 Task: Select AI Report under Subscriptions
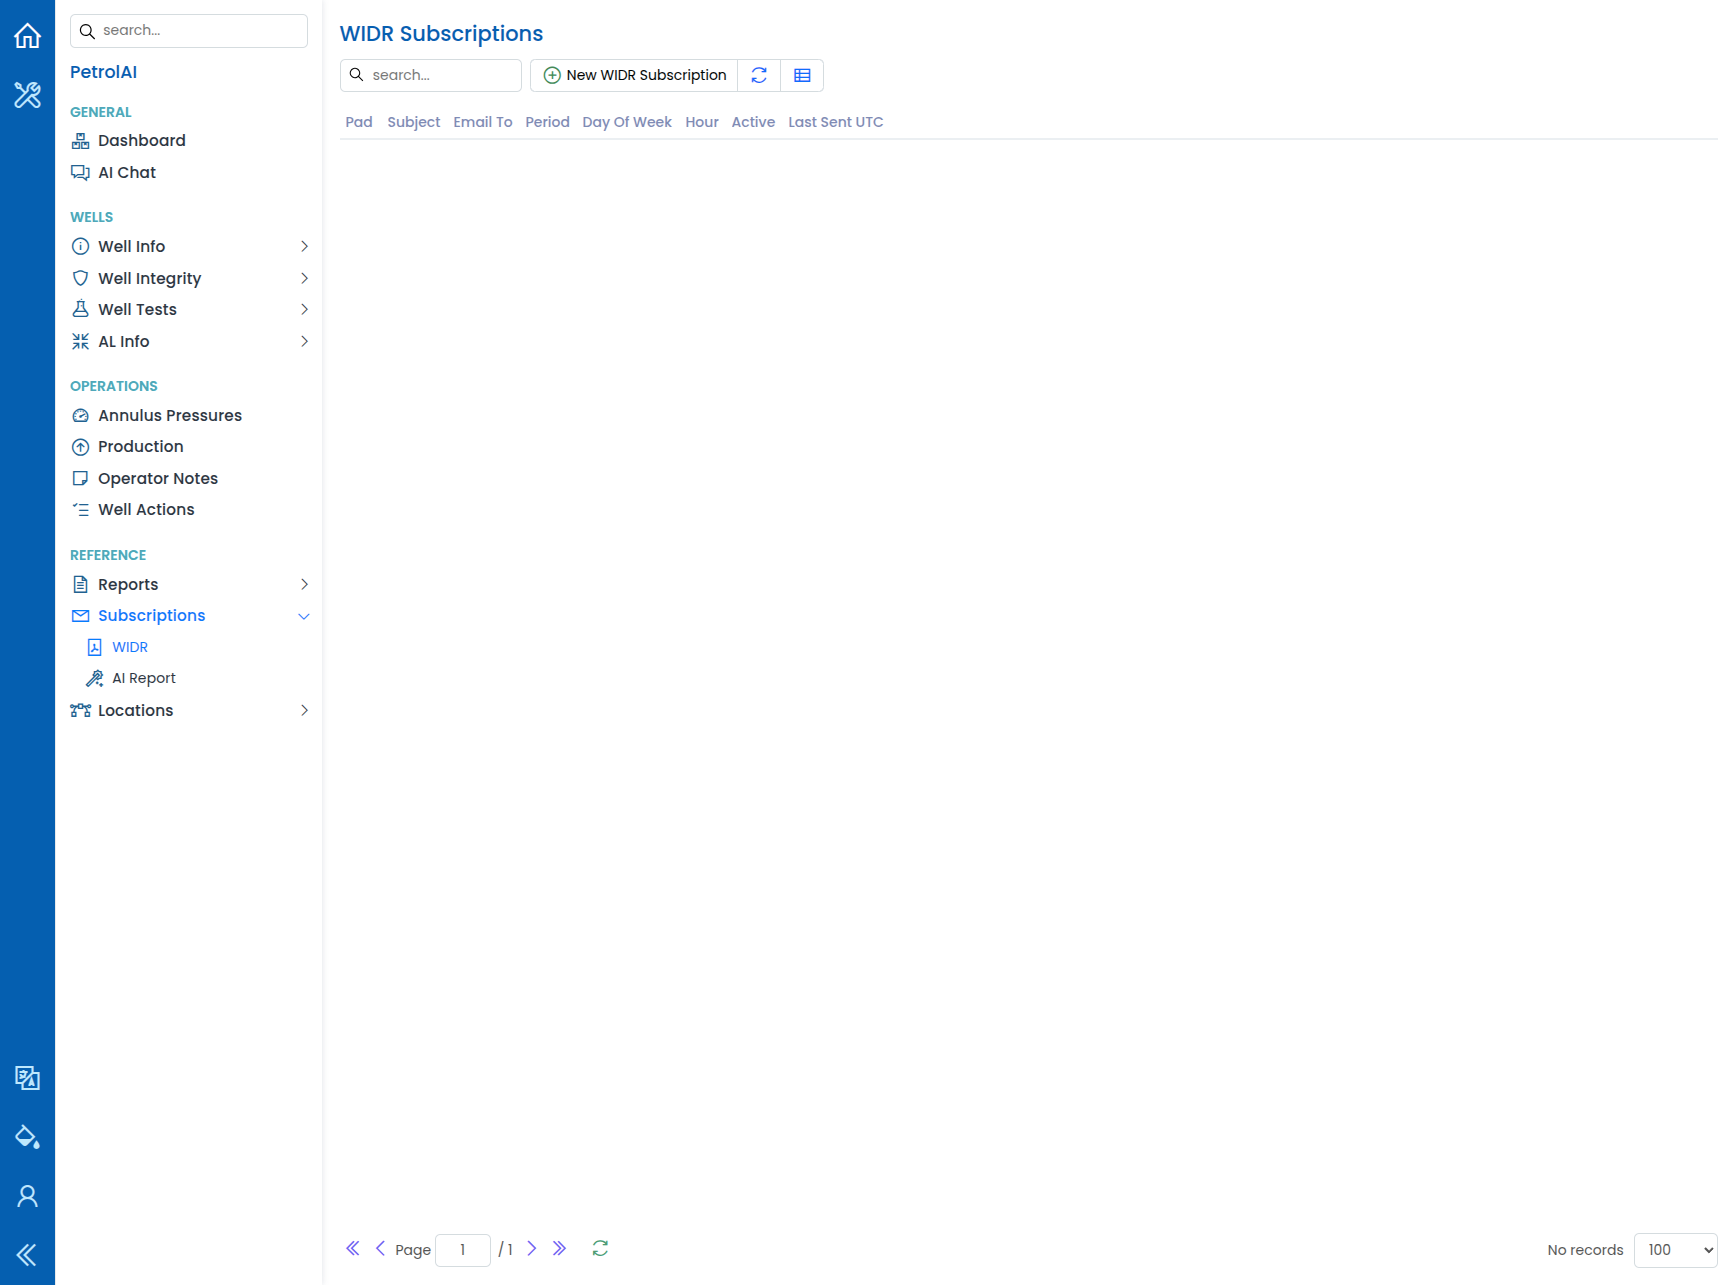[x=144, y=679]
